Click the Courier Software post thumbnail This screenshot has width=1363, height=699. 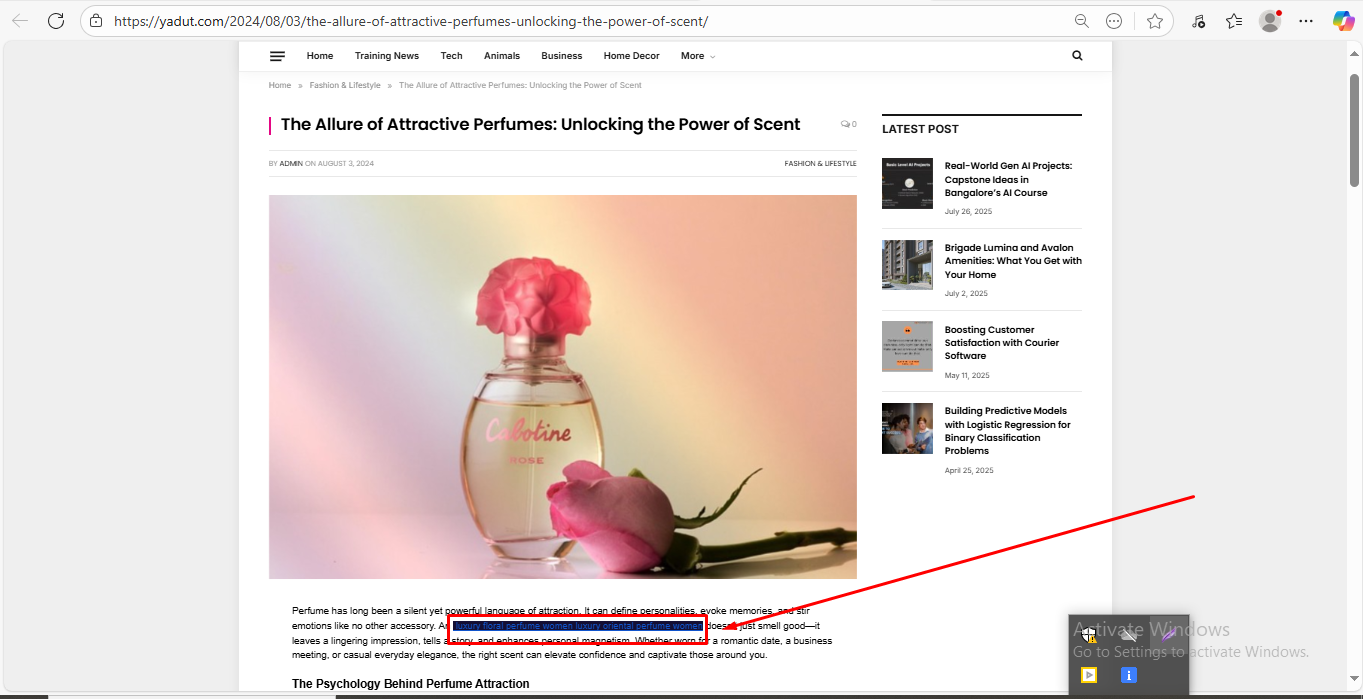point(907,346)
